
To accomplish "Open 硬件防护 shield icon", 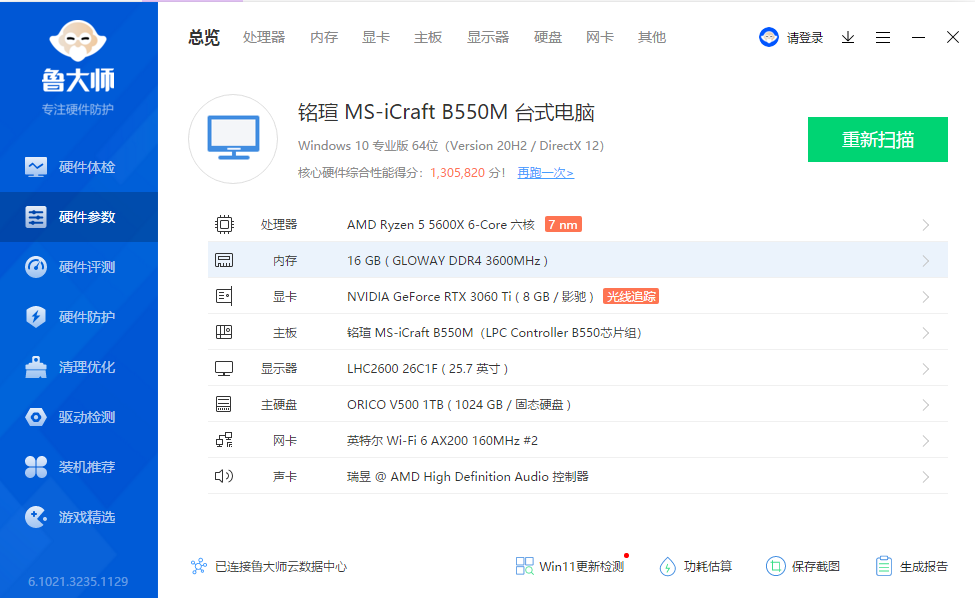I will [x=35, y=316].
